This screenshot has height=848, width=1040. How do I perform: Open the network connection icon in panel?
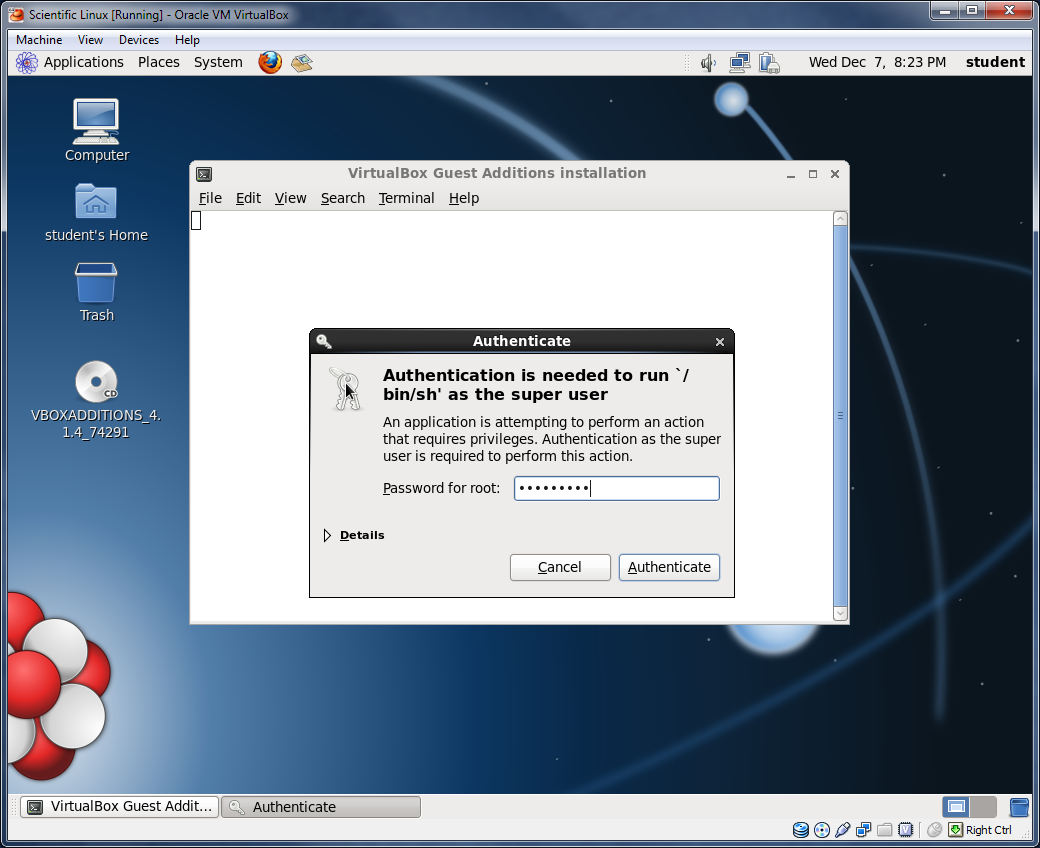pyautogui.click(x=740, y=63)
